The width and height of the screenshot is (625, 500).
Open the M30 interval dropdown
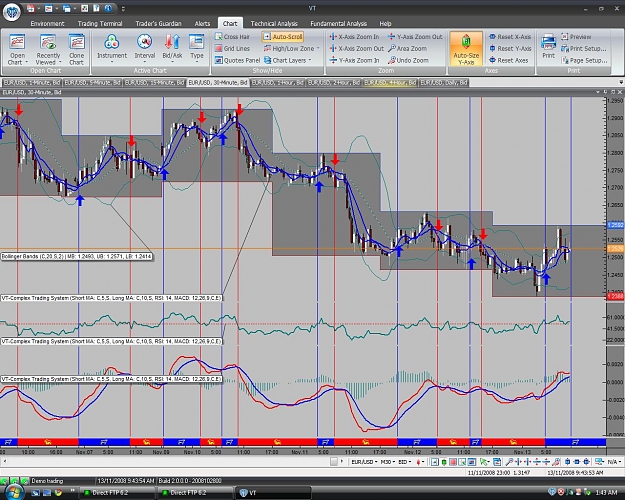coord(388,462)
